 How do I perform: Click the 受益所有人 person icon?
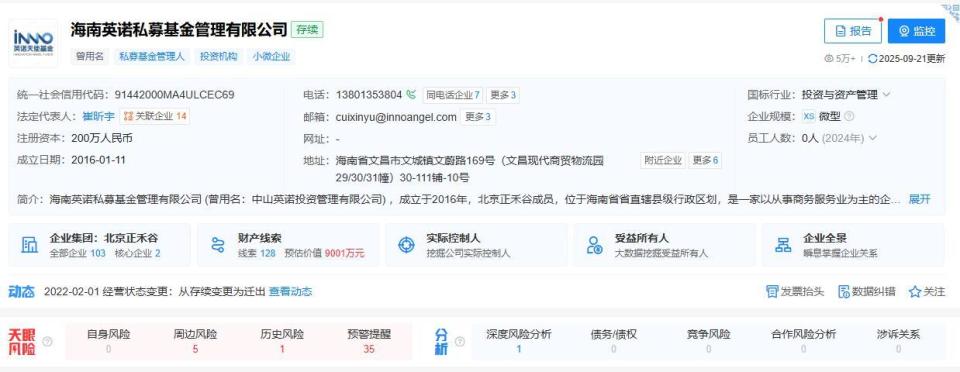594,245
